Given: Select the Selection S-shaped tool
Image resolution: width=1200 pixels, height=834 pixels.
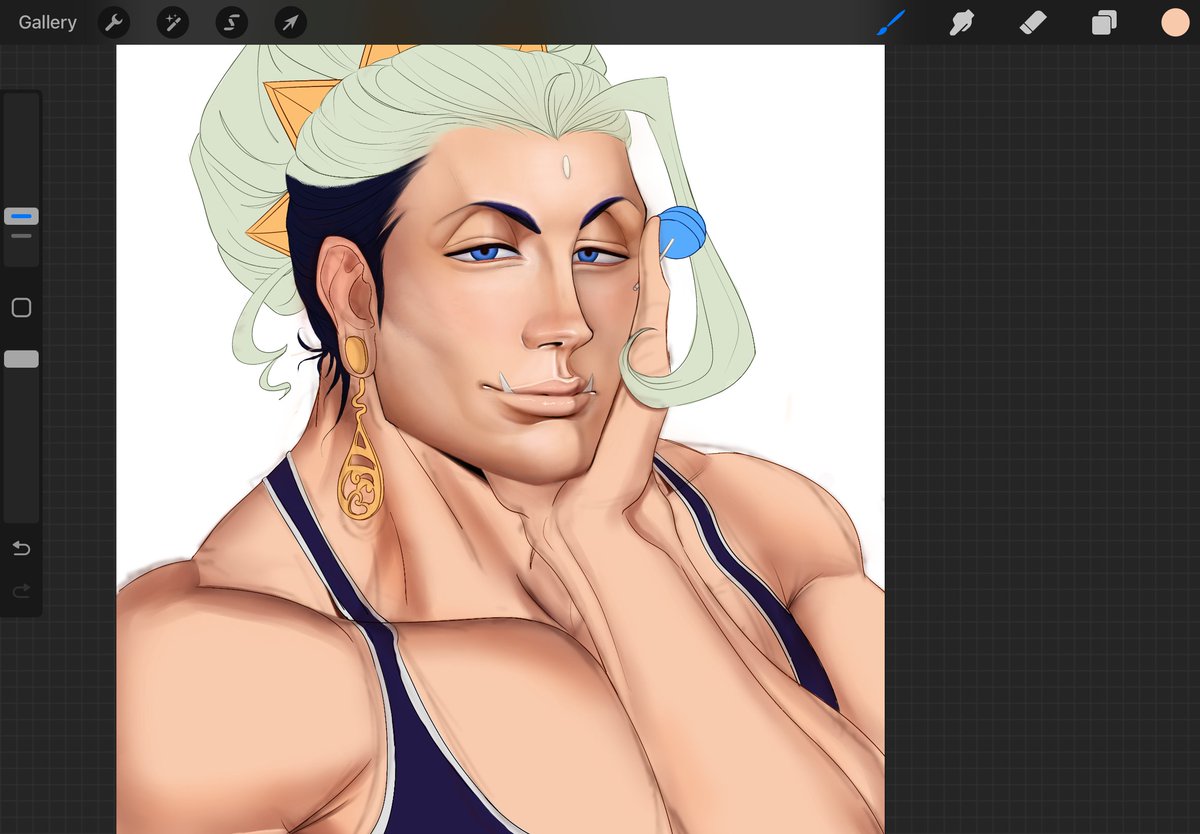Looking at the screenshot, I should [232, 22].
